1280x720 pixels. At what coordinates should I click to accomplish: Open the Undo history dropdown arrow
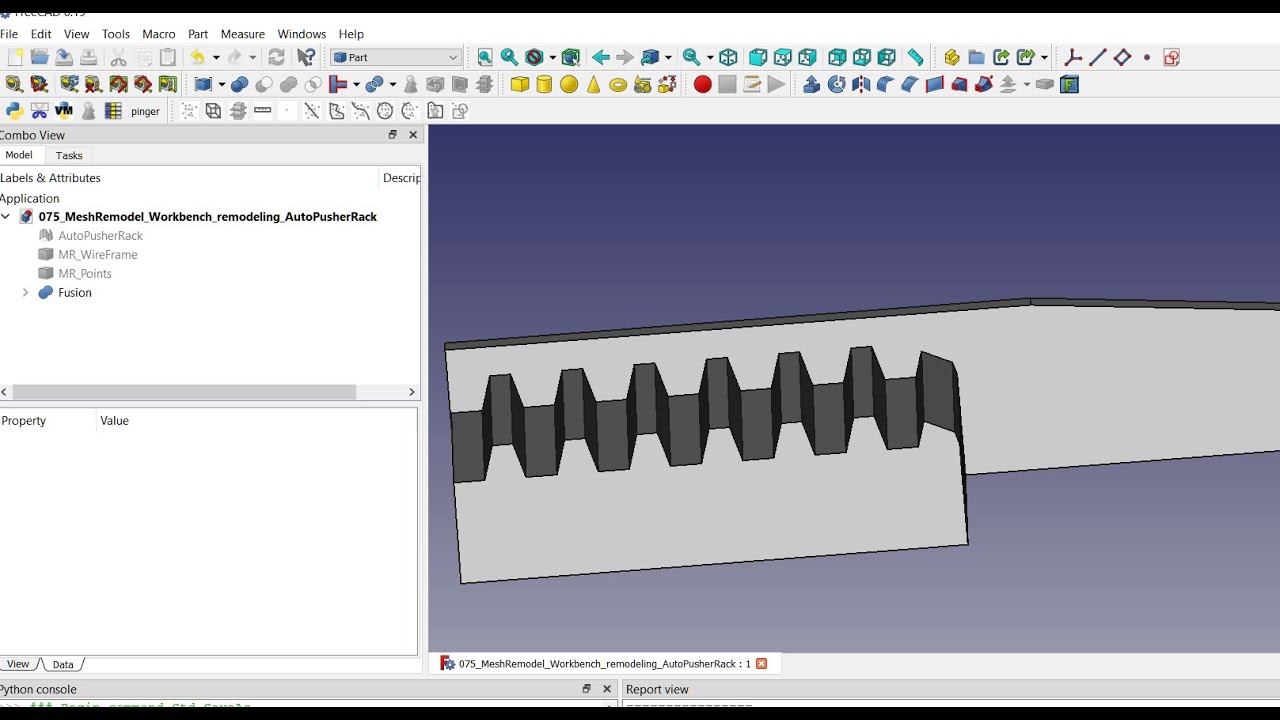tap(216, 58)
